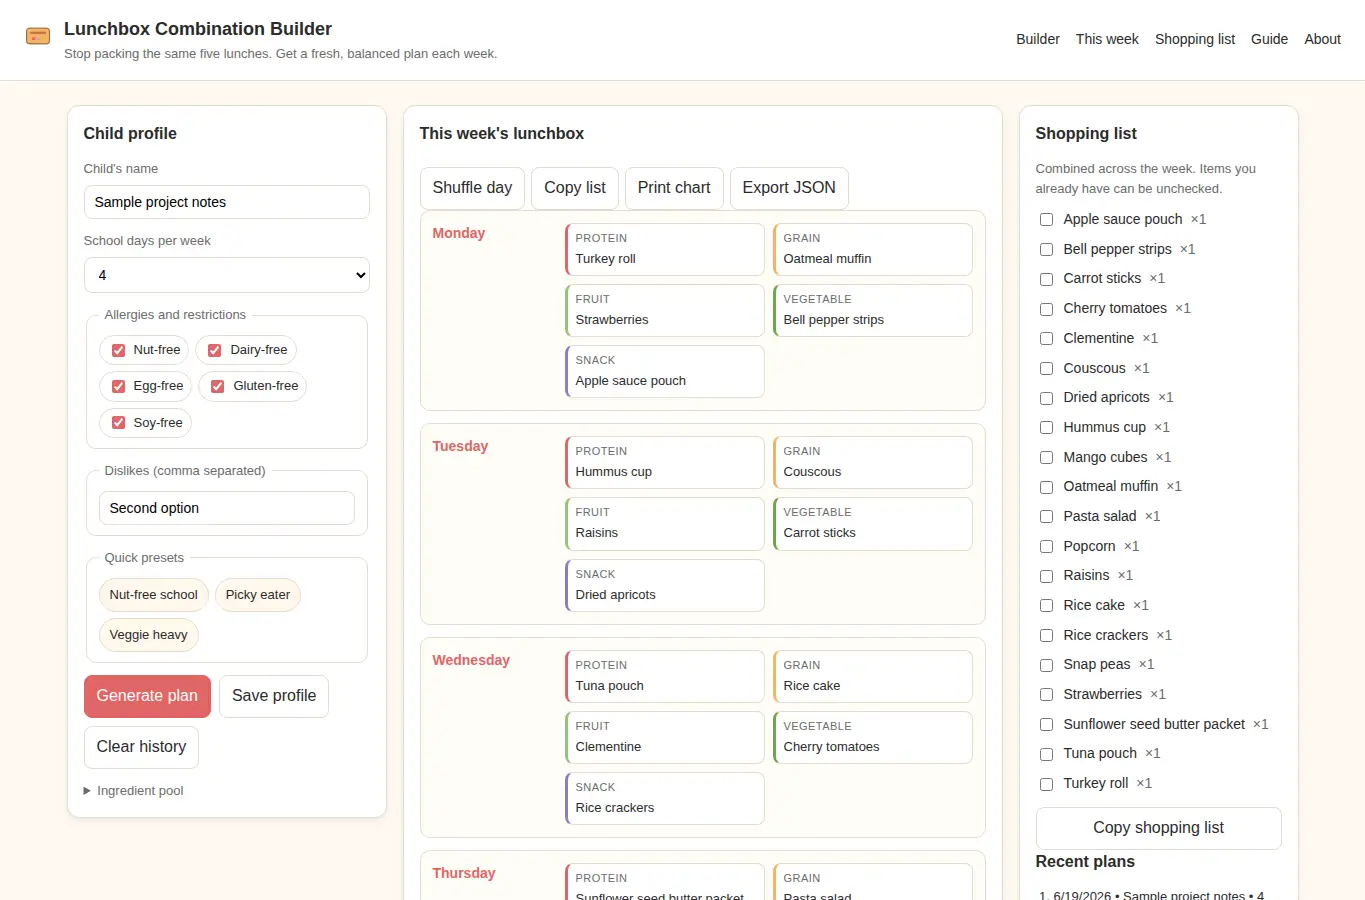Apply the Picky eater preset
Image resolution: width=1365 pixels, height=900 pixels.
(x=258, y=595)
